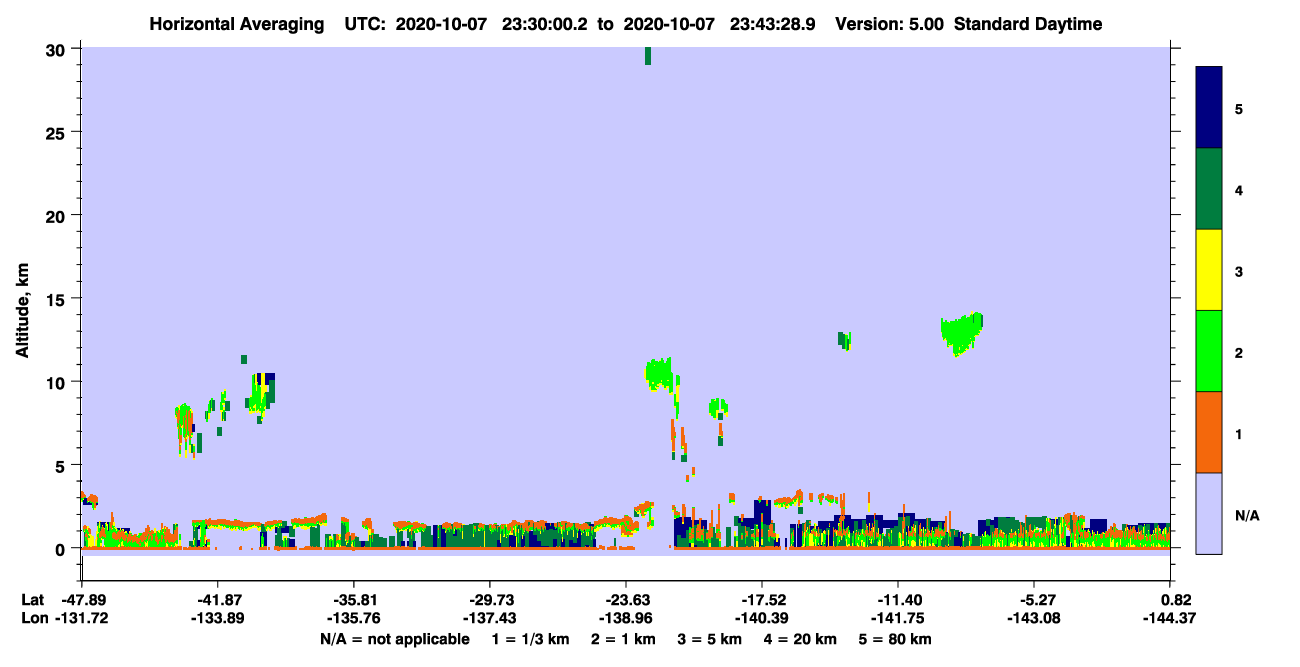Click latitude value '-35.81'
This screenshot has width=1300, height=667.
353,600
